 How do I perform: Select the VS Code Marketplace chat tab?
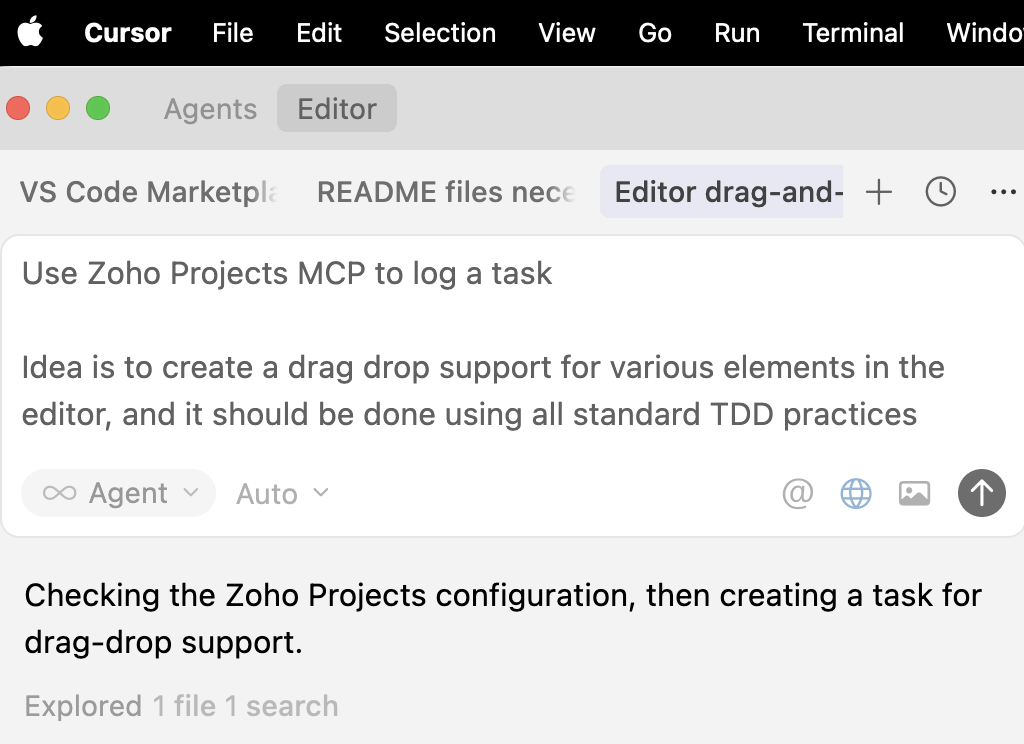148,192
